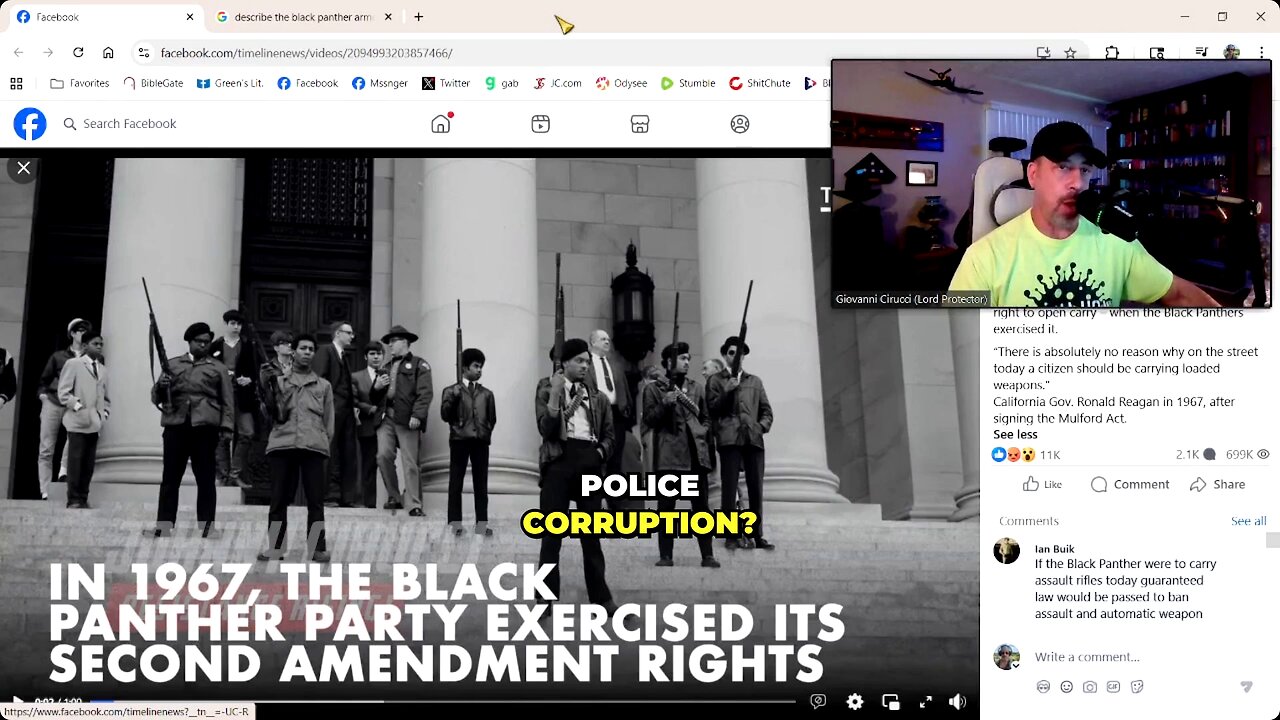Open JC.com bookmark

click(557, 83)
